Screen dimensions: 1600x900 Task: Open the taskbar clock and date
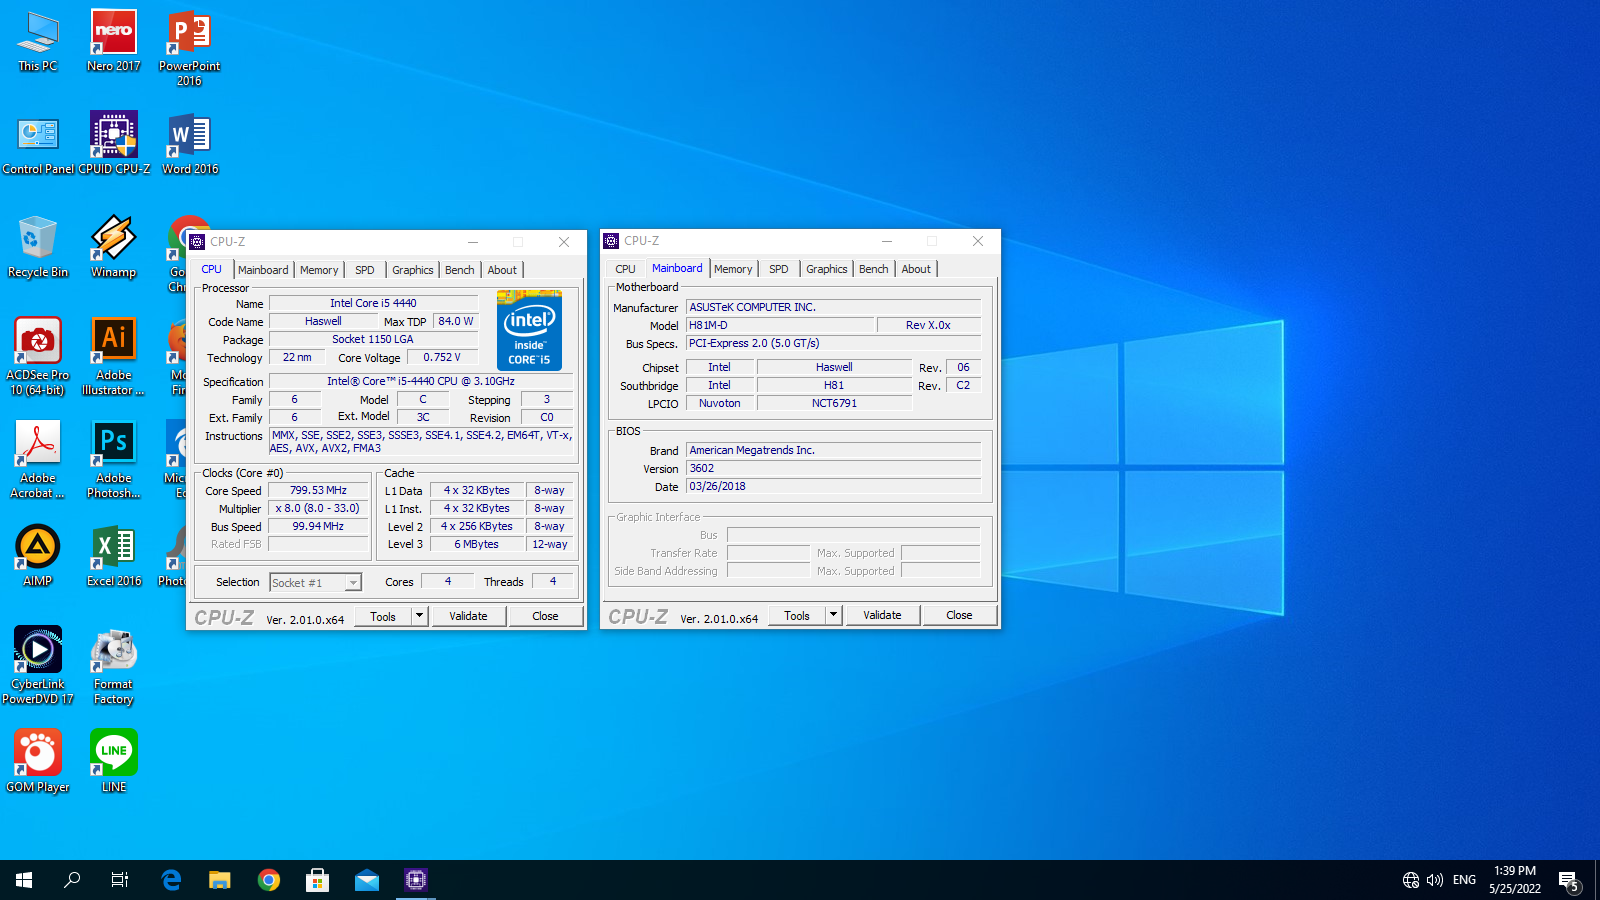pyautogui.click(x=1515, y=880)
